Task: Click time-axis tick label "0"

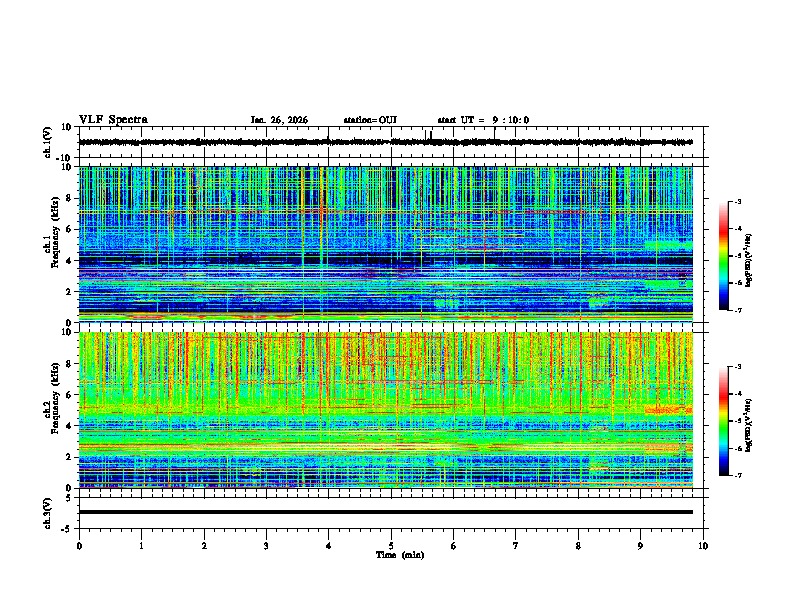Action: 79,546
